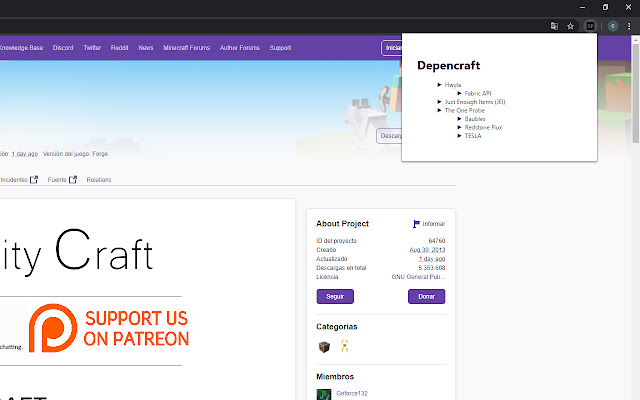This screenshot has width=640, height=400.
Task: Click the Just Enough Items (JEI) label
Action: click(475, 102)
